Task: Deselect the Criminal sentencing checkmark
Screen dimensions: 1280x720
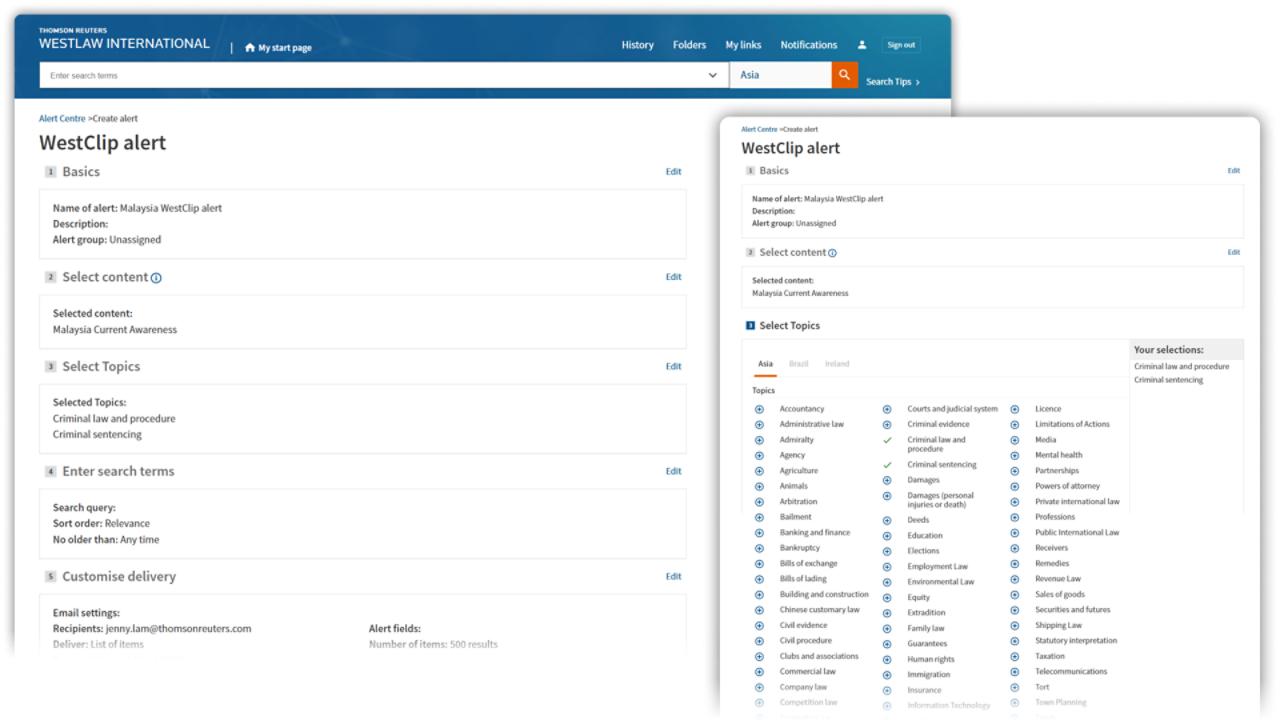Action: 887,465
